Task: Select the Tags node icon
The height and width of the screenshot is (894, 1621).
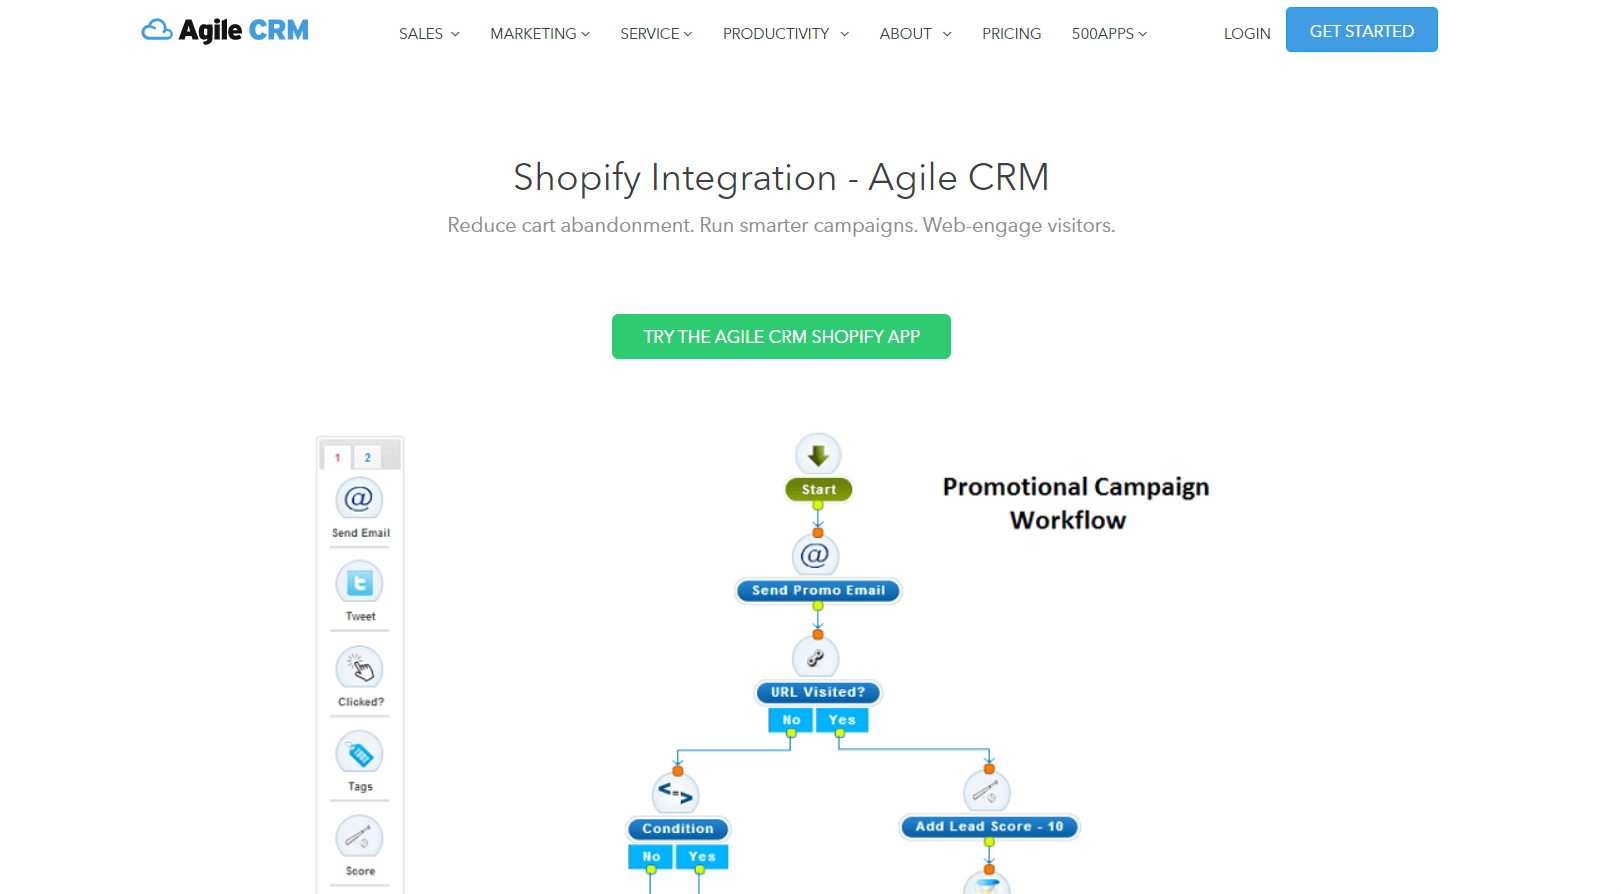Action: pos(359,753)
